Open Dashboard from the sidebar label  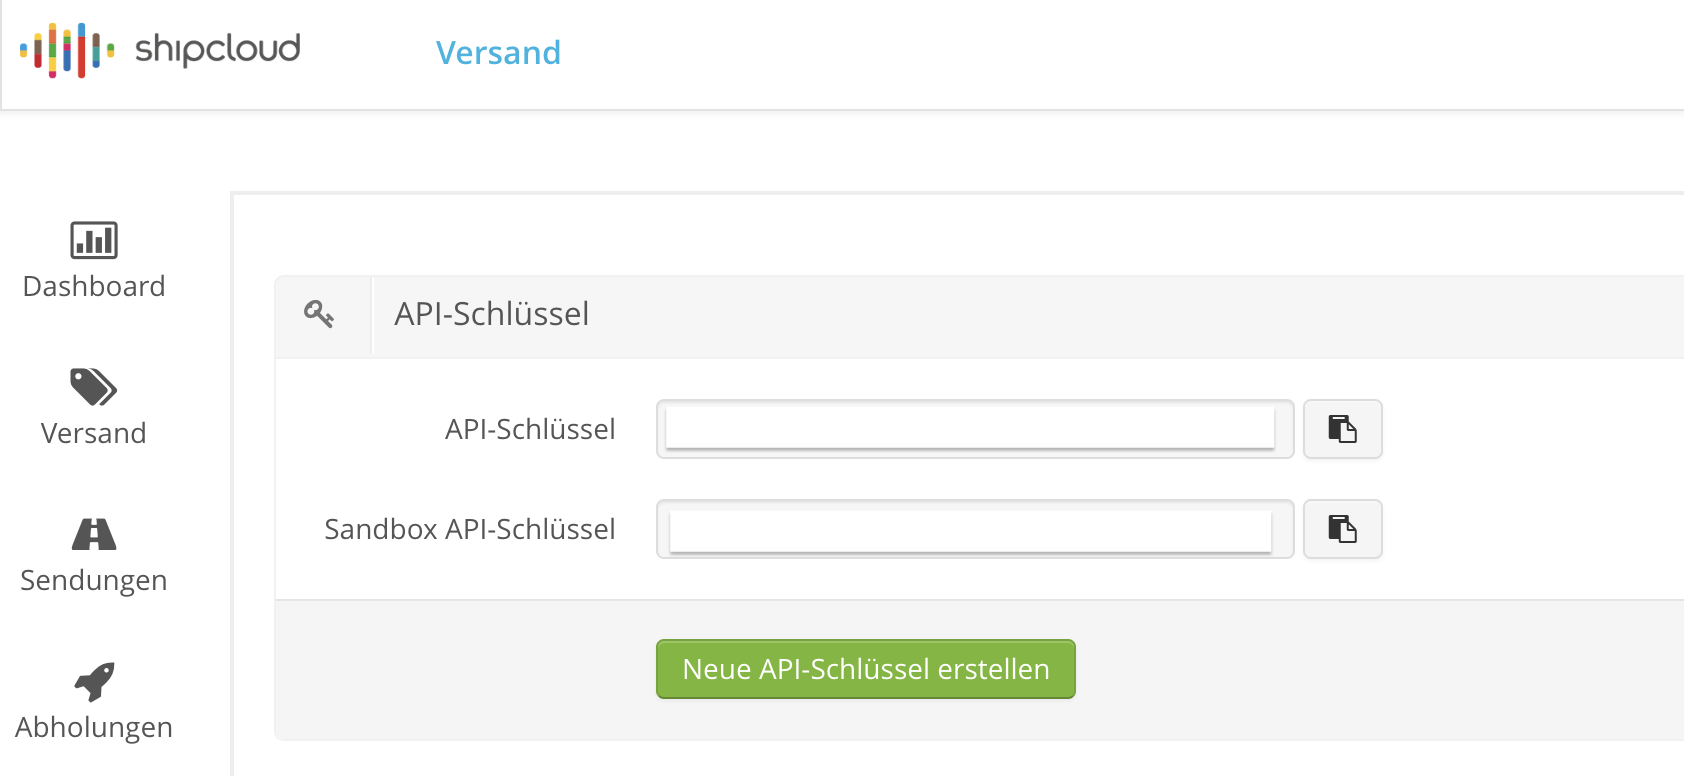[x=93, y=286]
